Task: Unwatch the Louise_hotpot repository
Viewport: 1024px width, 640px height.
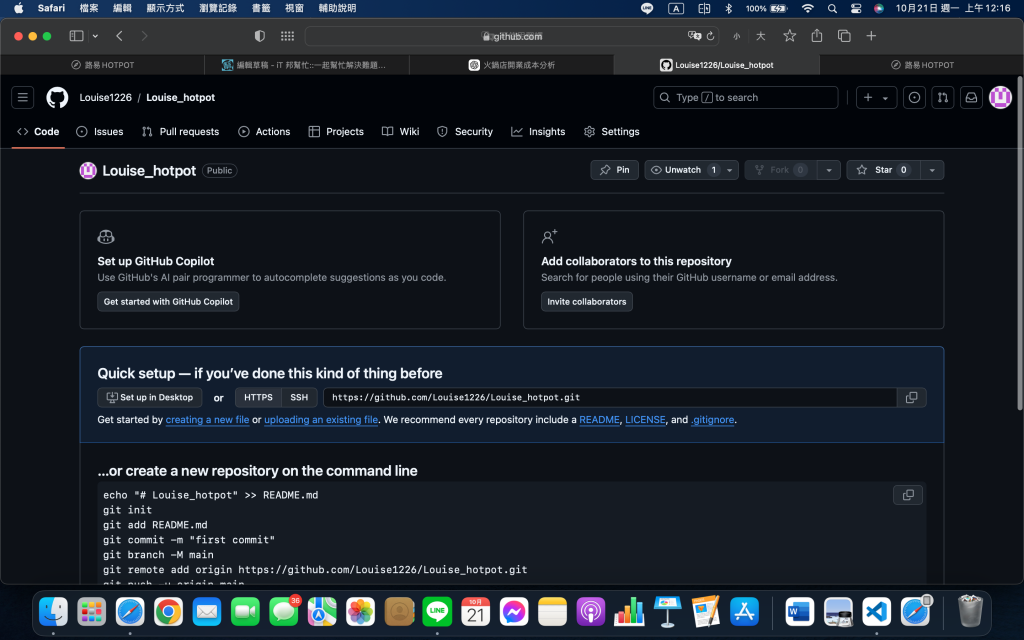Action: click(x=682, y=170)
